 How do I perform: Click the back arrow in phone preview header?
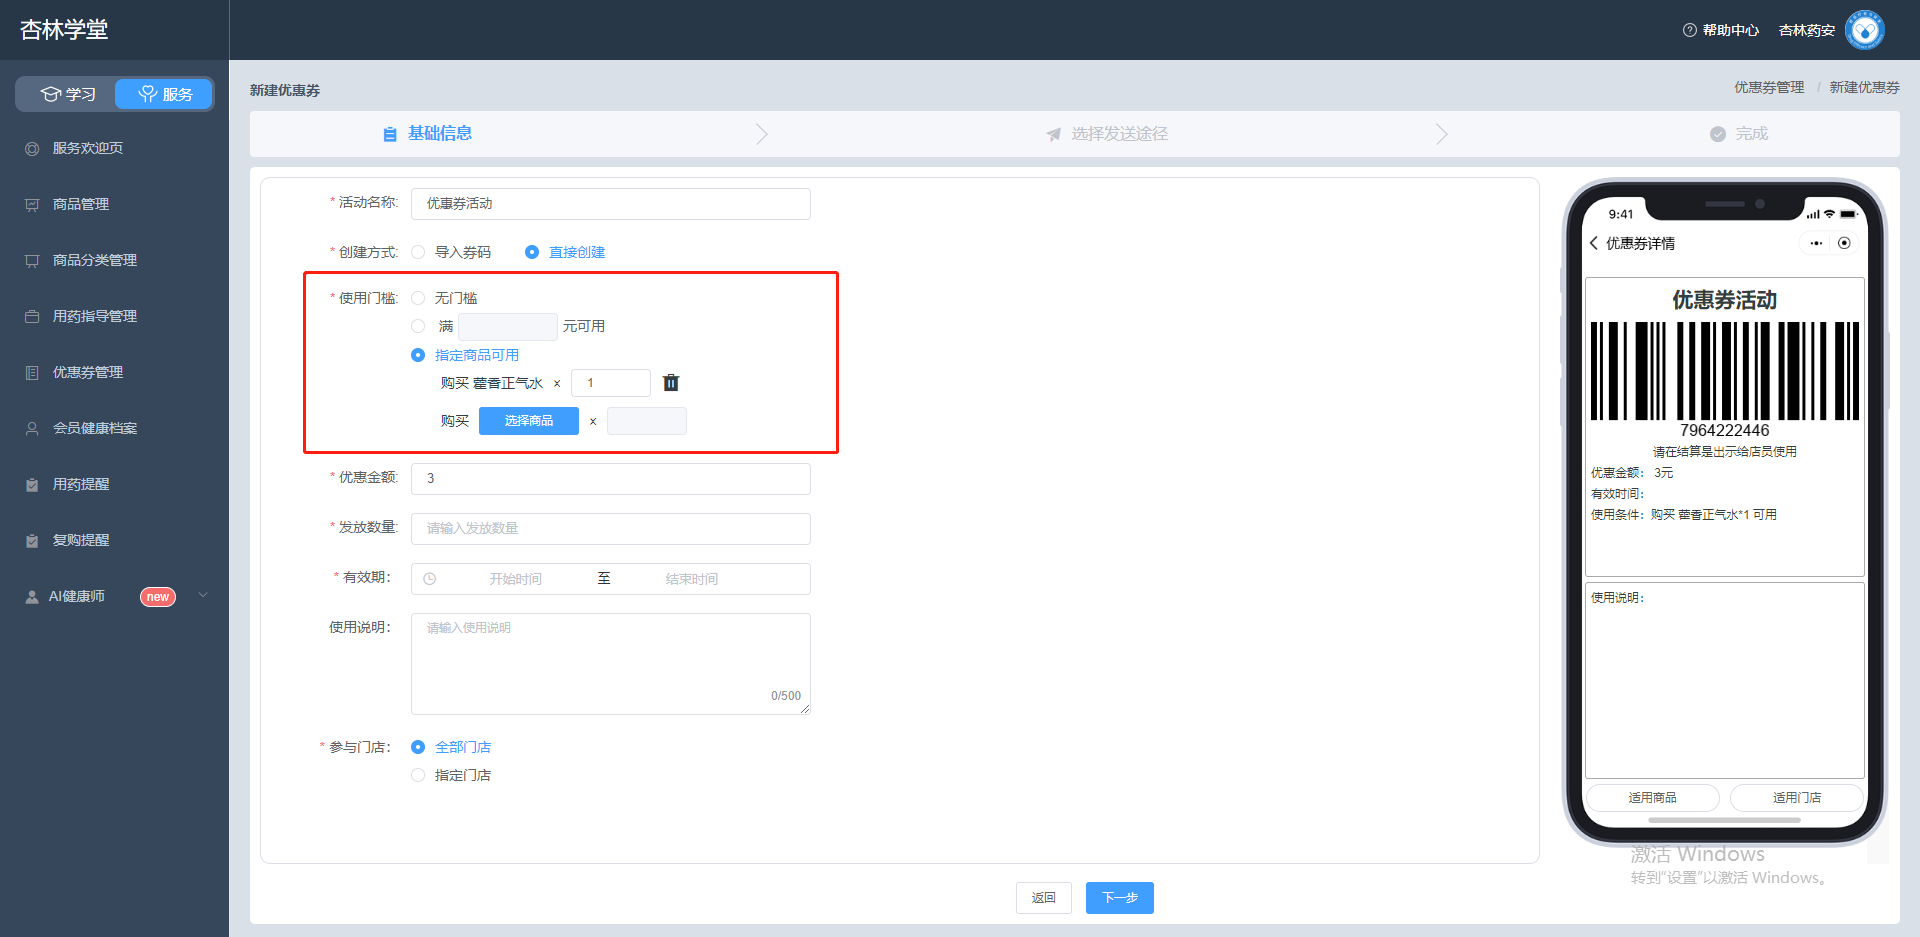pyautogui.click(x=1594, y=243)
